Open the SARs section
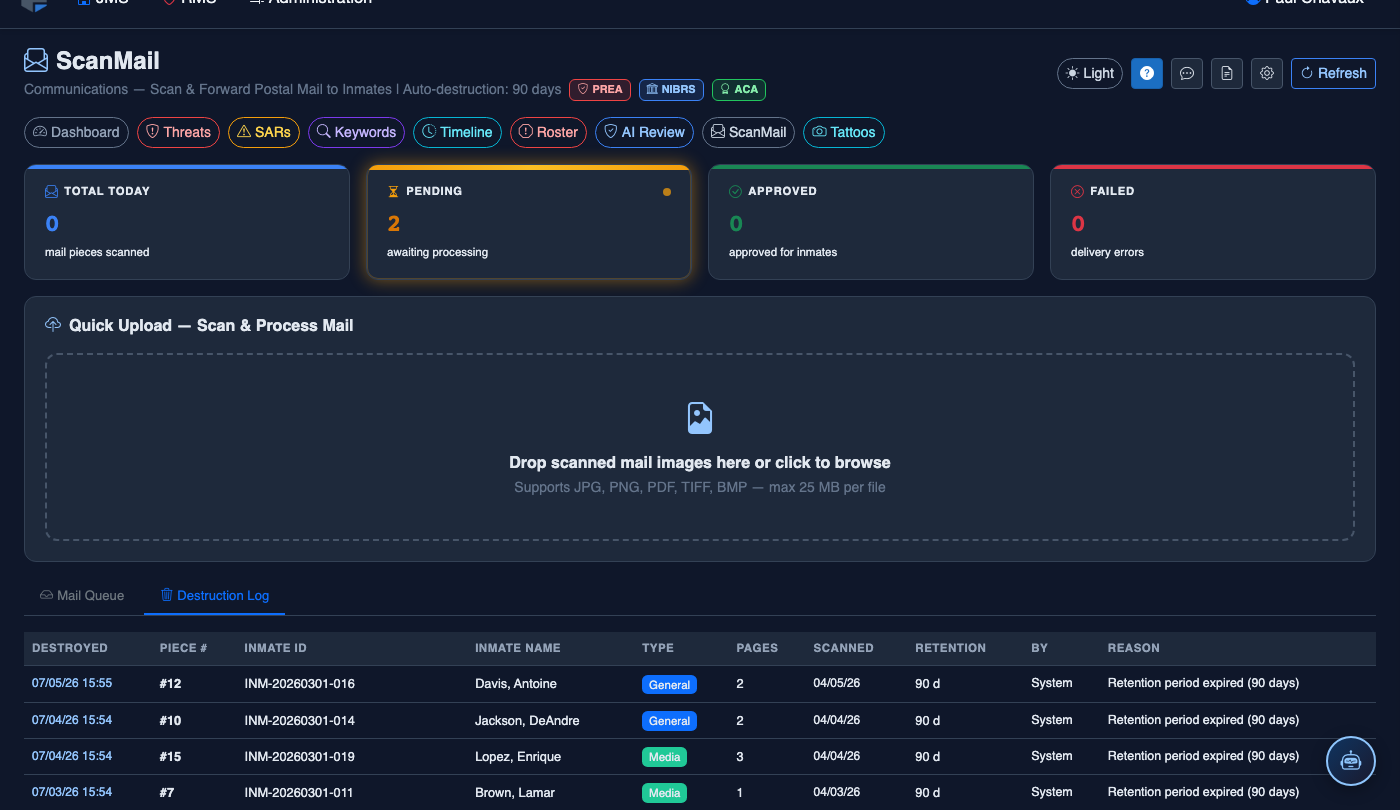 click(264, 132)
